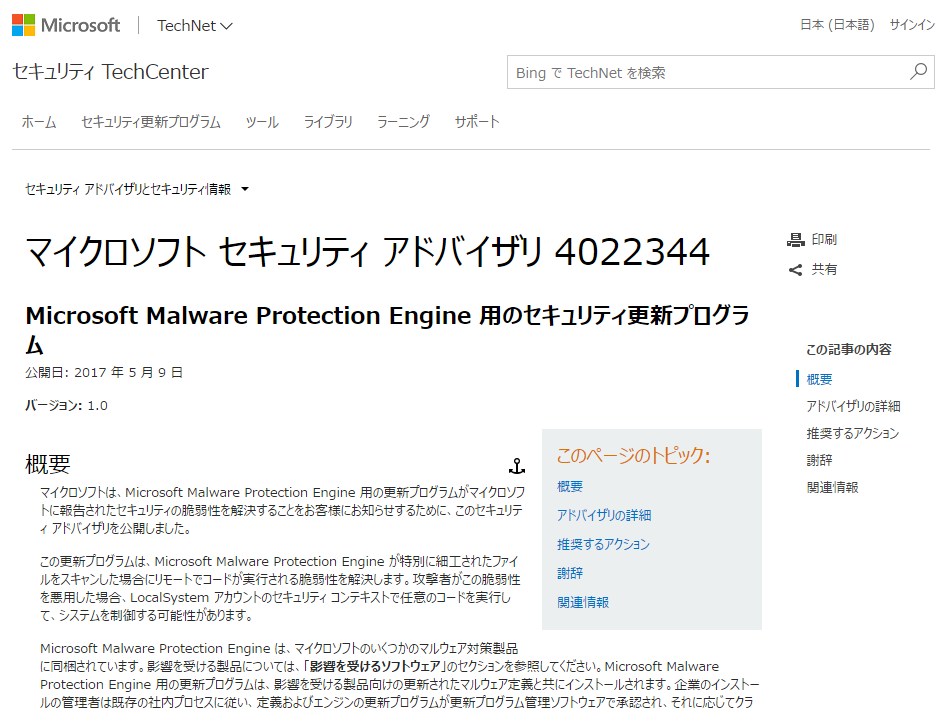Click the share icon

coord(796,270)
